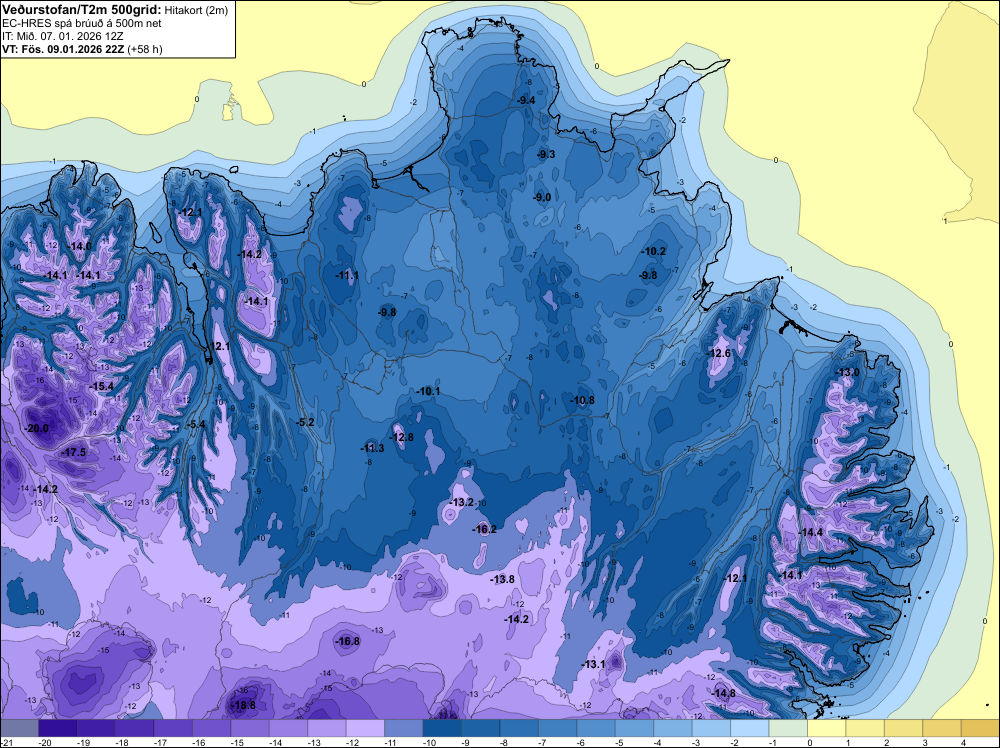
Task: Click the -13.2 temperature label
Action: [x=462, y=502]
